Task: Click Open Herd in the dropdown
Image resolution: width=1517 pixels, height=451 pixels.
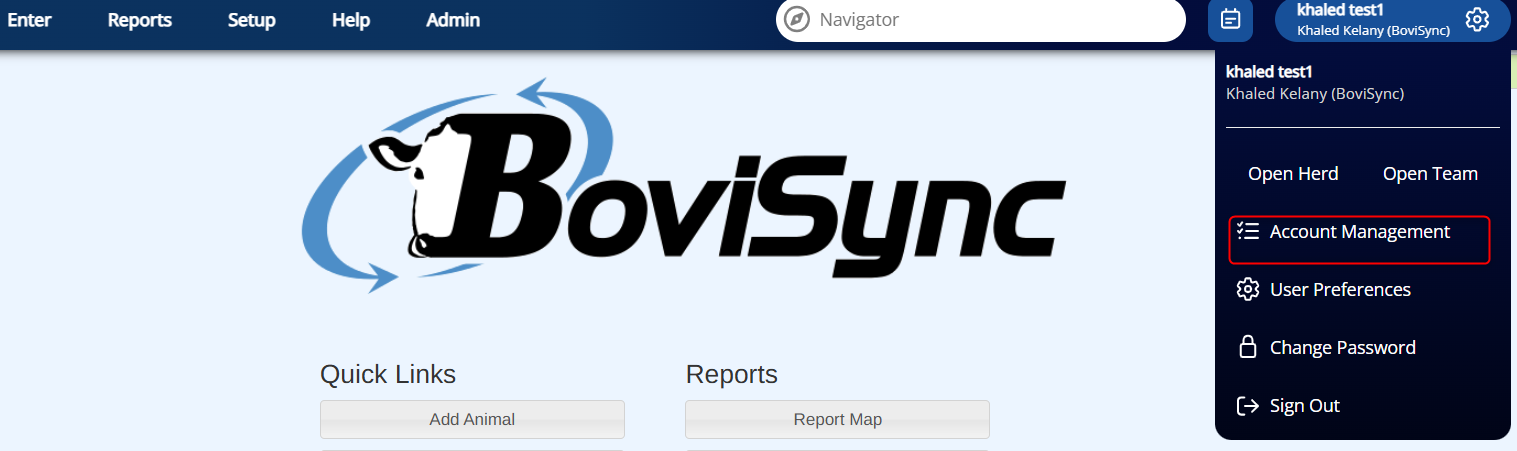Action: click(1293, 174)
